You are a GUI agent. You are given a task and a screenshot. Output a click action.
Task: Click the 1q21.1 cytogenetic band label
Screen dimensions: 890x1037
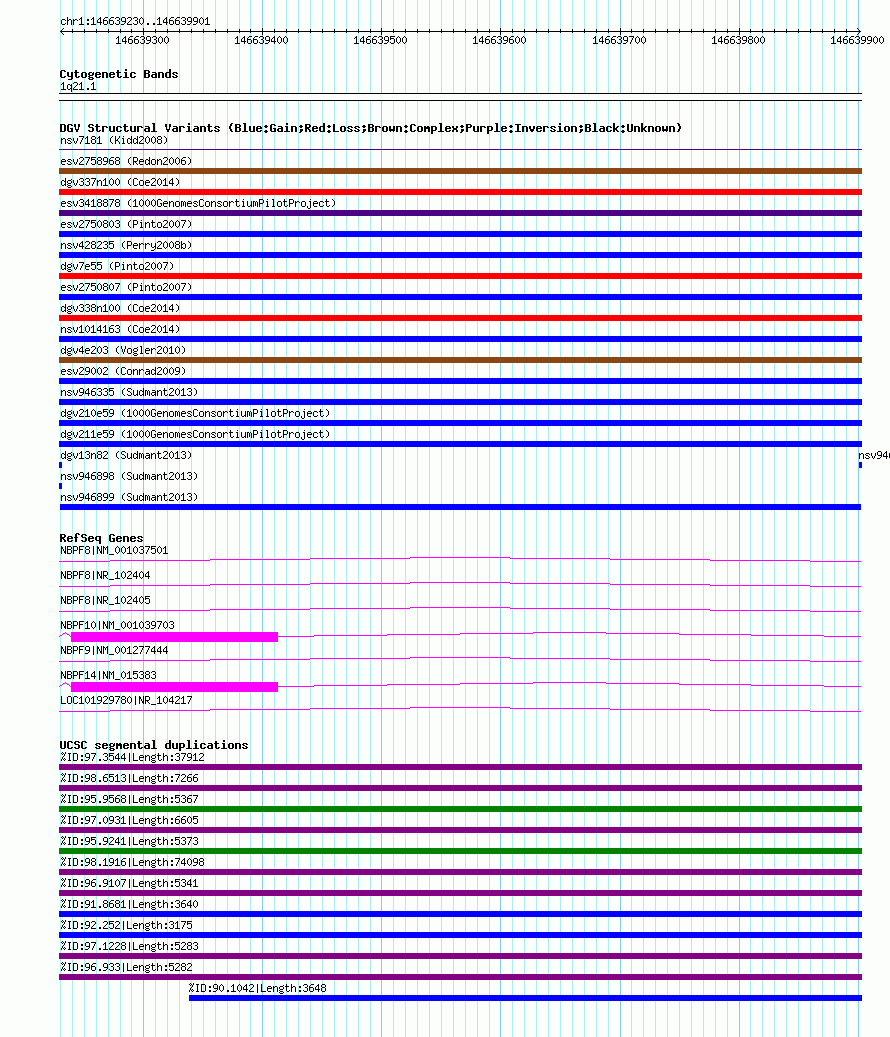click(78, 87)
